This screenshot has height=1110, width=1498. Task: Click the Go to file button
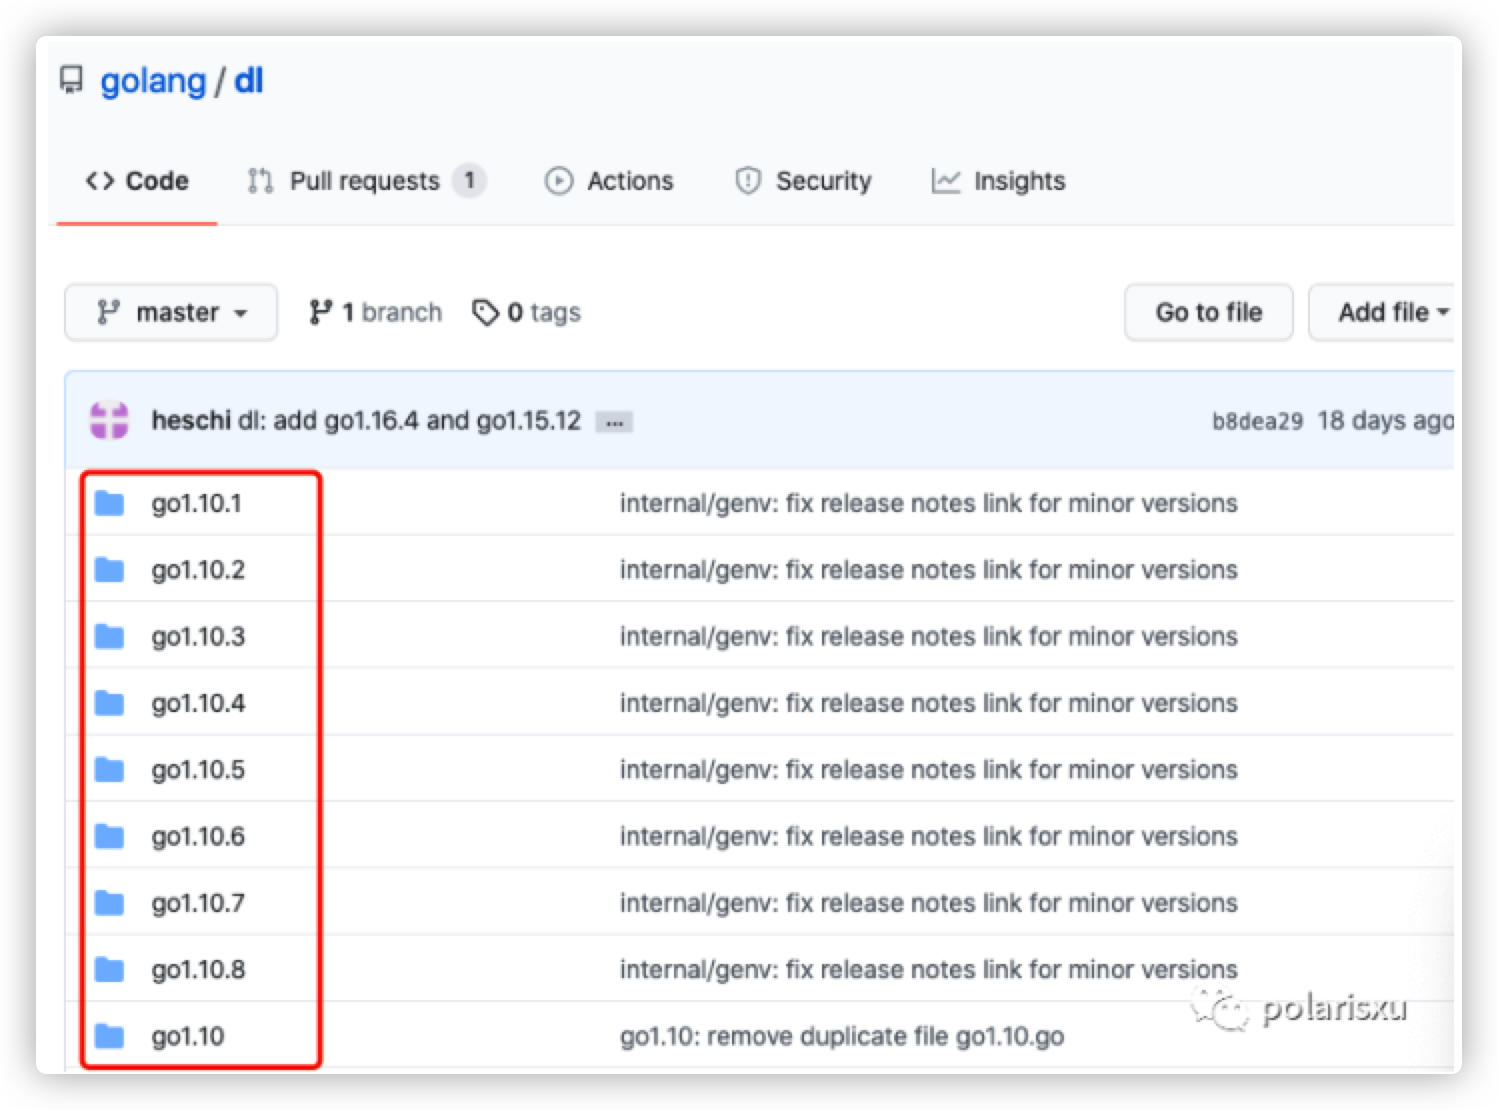1209,313
